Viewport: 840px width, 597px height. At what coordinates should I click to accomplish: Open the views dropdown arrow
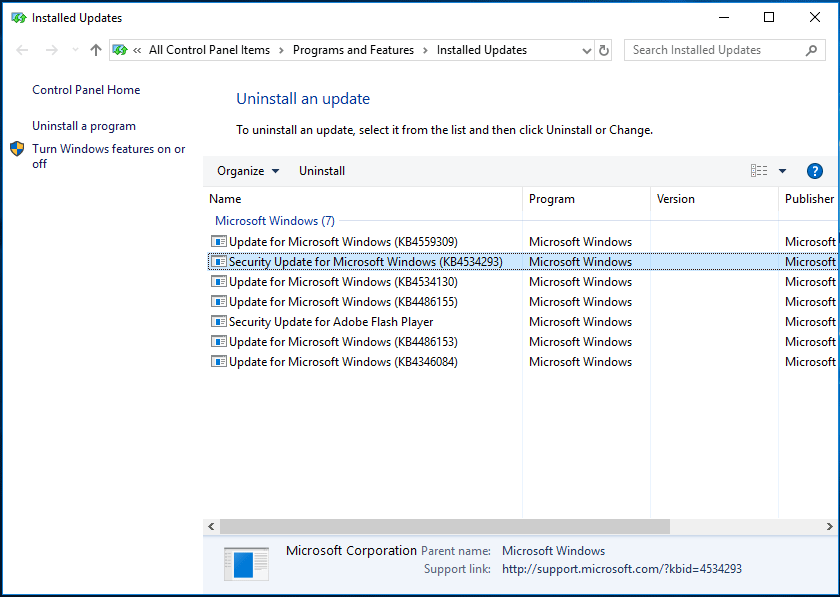782,170
